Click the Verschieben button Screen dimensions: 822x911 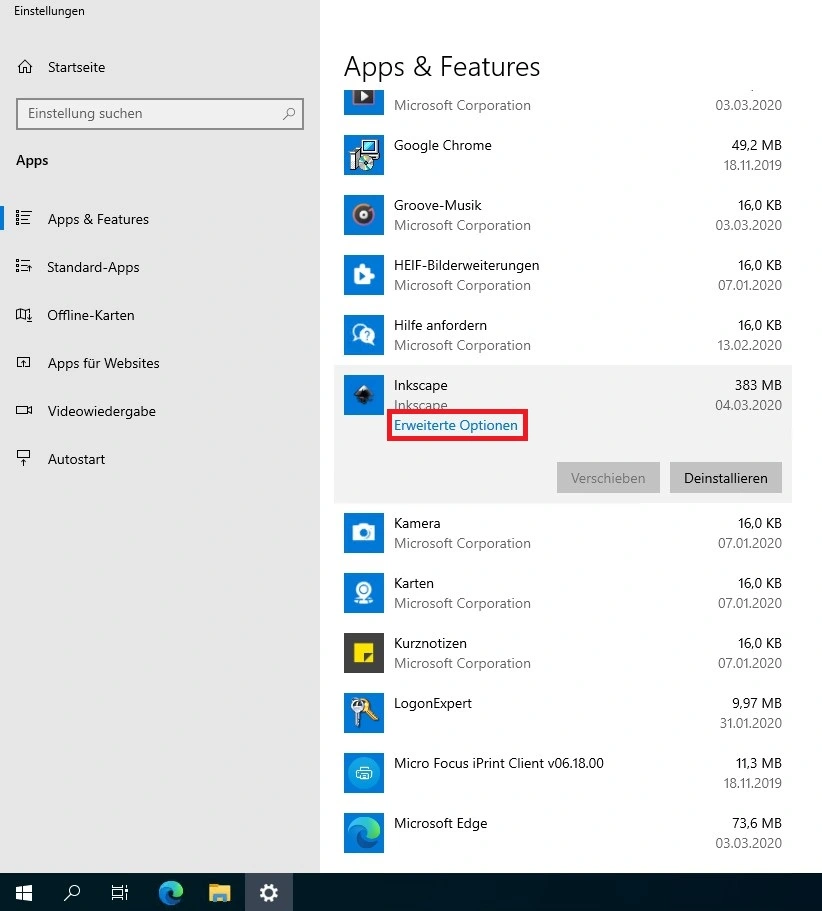(608, 478)
